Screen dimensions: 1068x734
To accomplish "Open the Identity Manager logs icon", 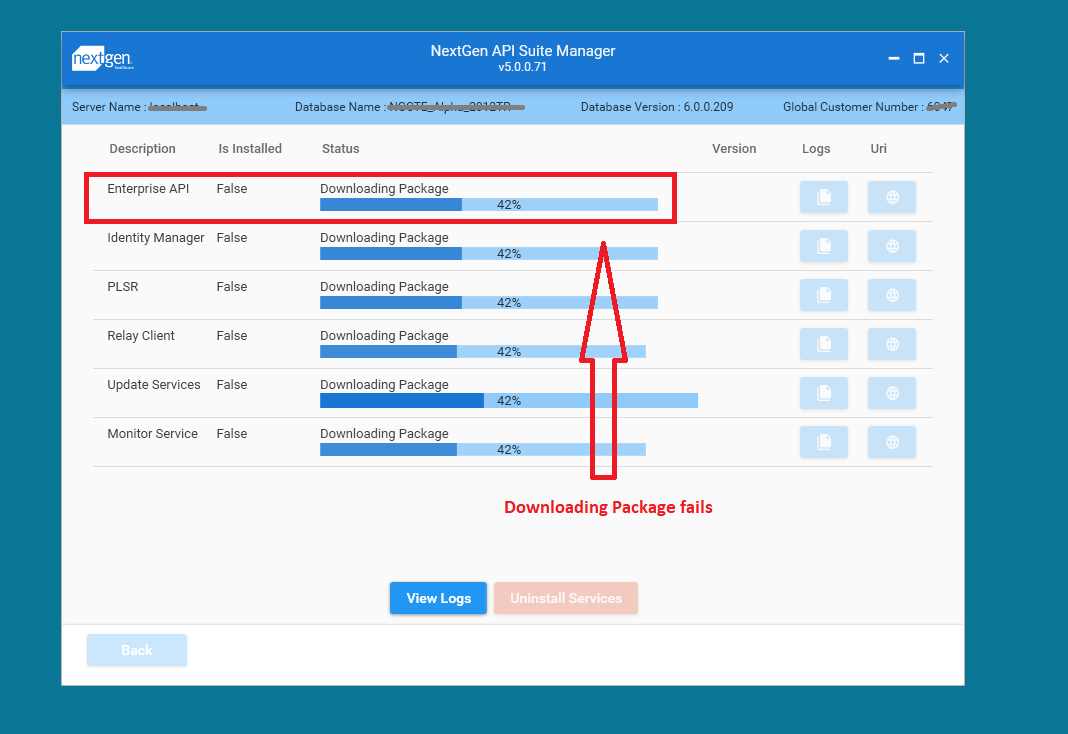I will (823, 246).
